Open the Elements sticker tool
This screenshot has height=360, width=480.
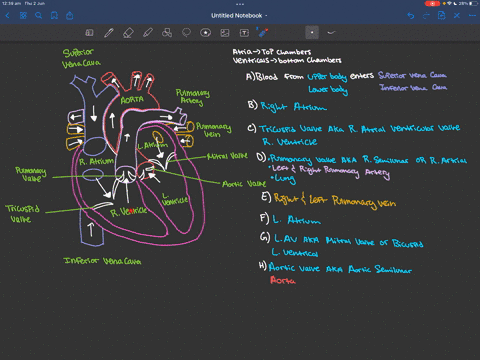[x=206, y=33]
